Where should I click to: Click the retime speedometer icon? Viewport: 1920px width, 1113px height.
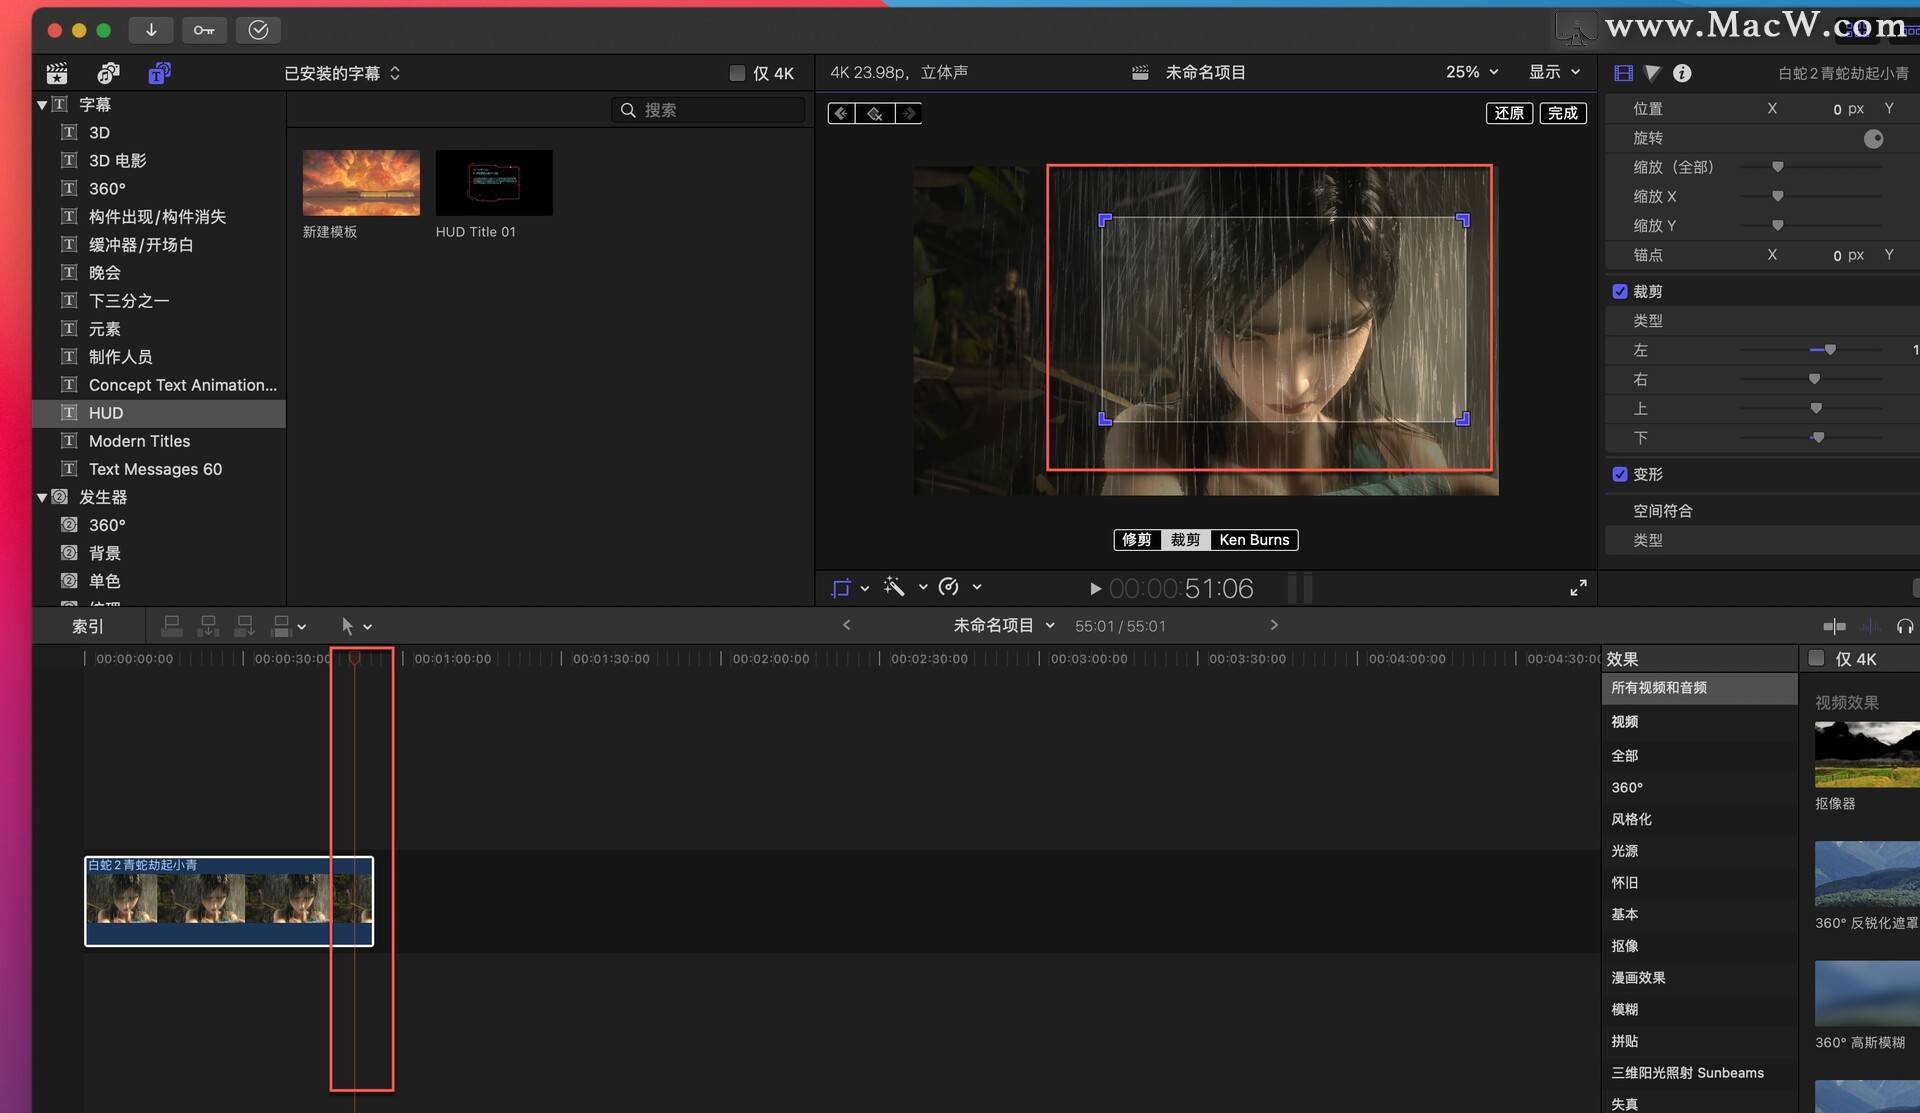tap(949, 588)
